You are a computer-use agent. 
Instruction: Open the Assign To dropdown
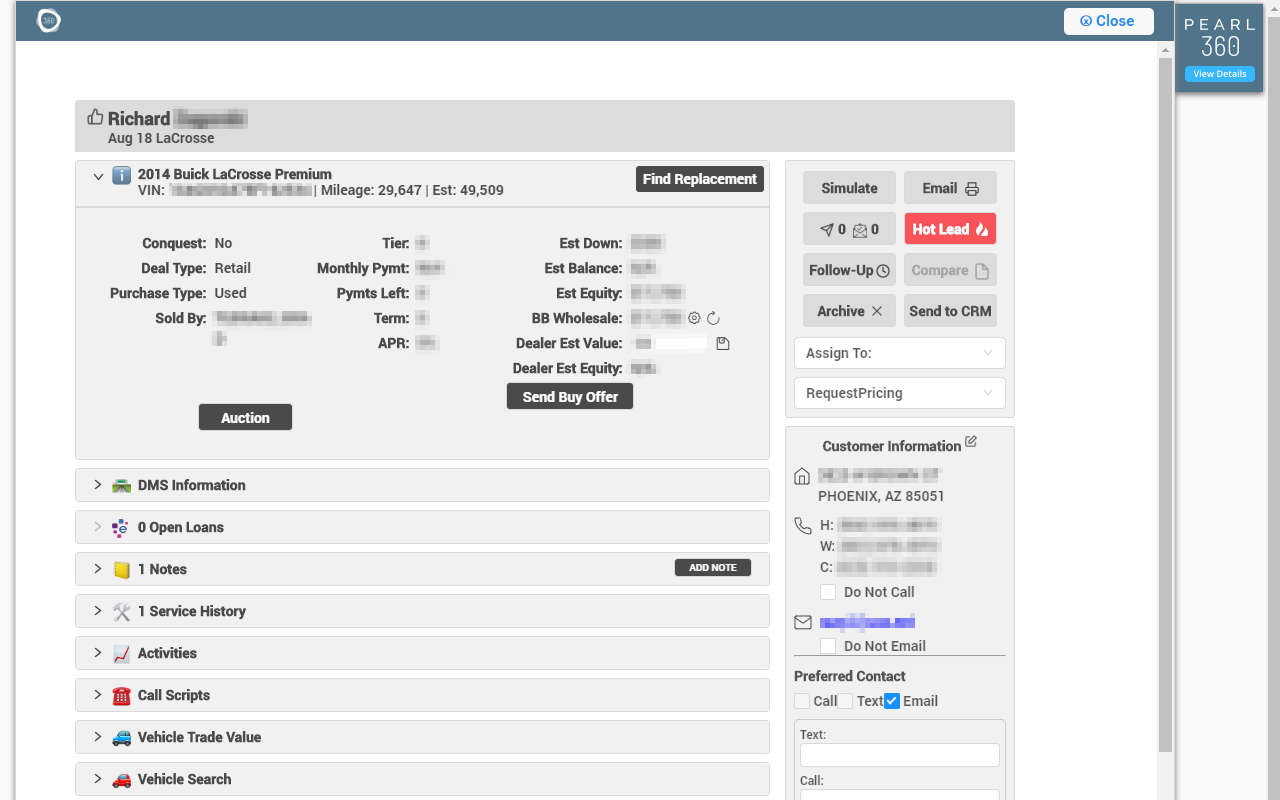[899, 353]
